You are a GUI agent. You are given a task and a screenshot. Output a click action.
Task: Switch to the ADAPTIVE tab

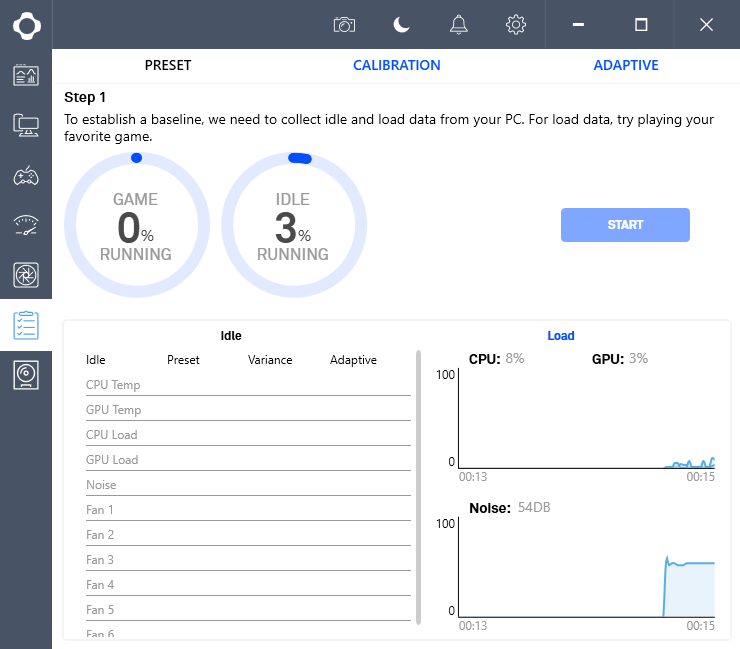click(626, 65)
